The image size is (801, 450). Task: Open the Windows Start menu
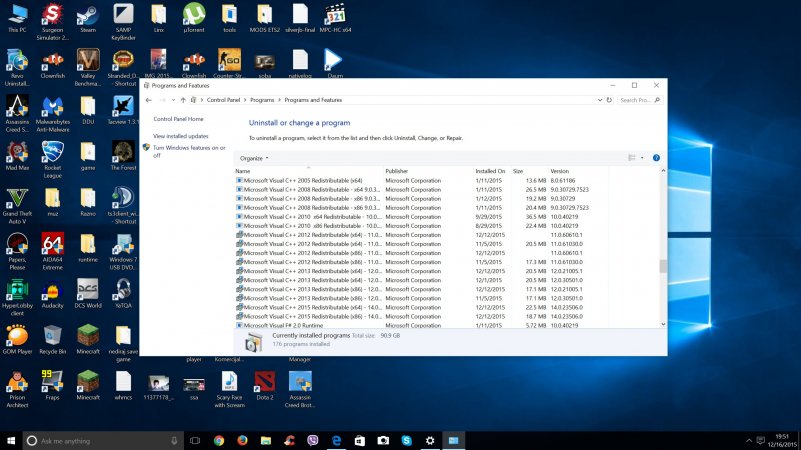coord(11,440)
